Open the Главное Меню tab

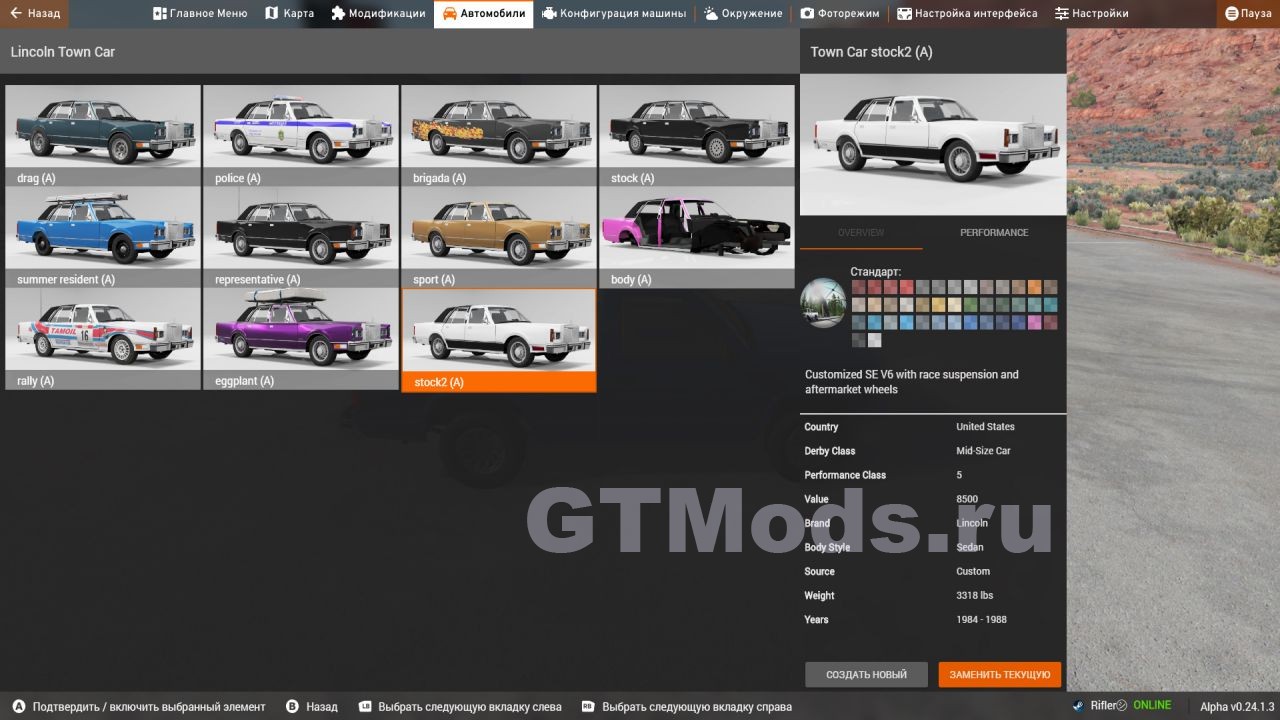pyautogui.click(x=200, y=13)
